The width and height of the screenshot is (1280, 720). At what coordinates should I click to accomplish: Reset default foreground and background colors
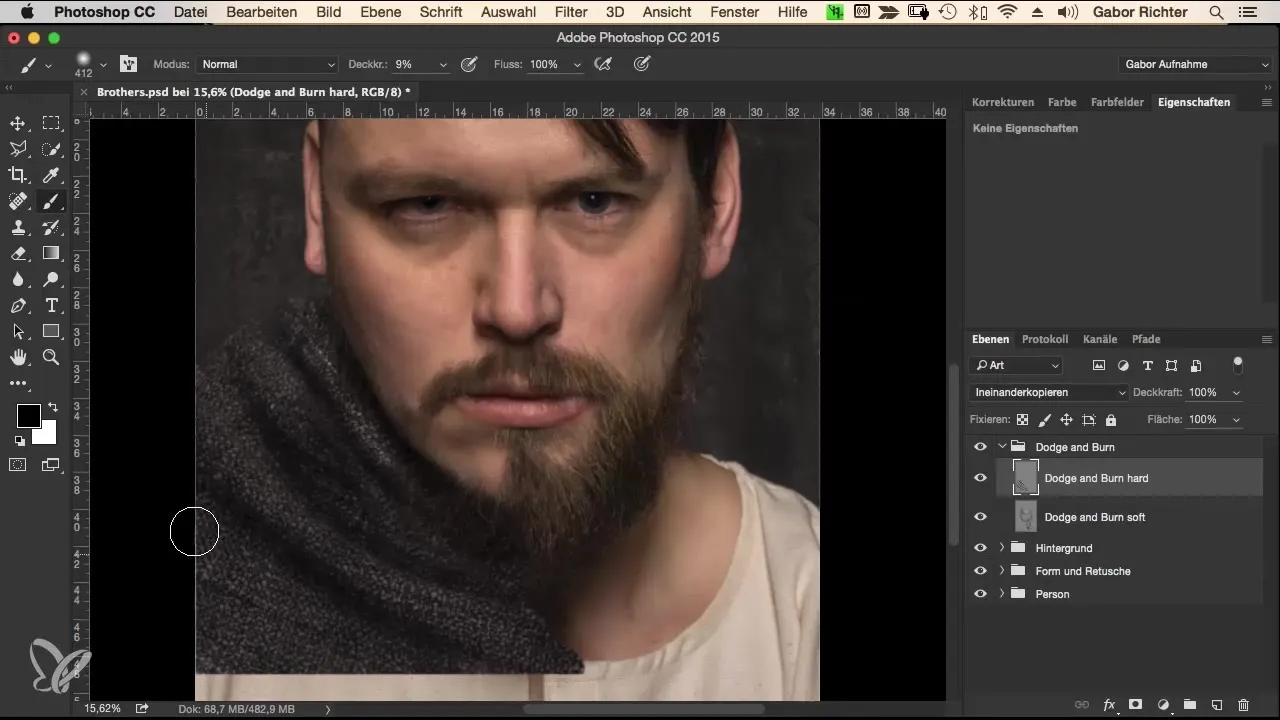(x=19, y=441)
